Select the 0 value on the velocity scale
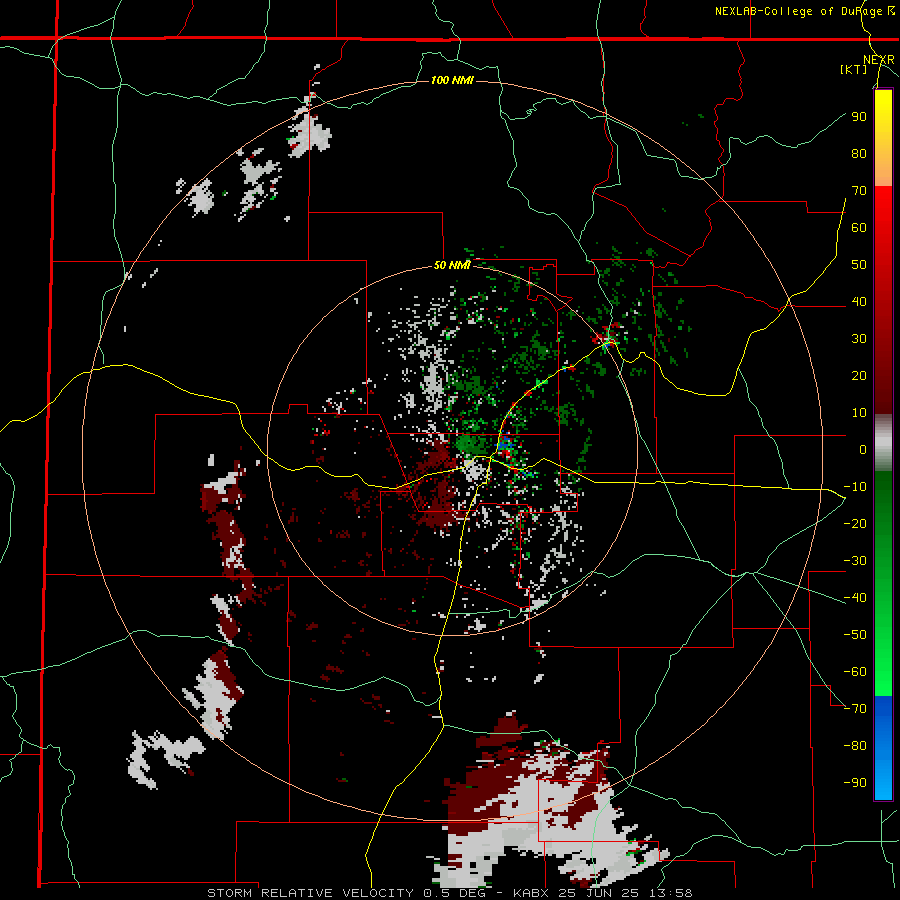This screenshot has width=900, height=900. (863, 450)
